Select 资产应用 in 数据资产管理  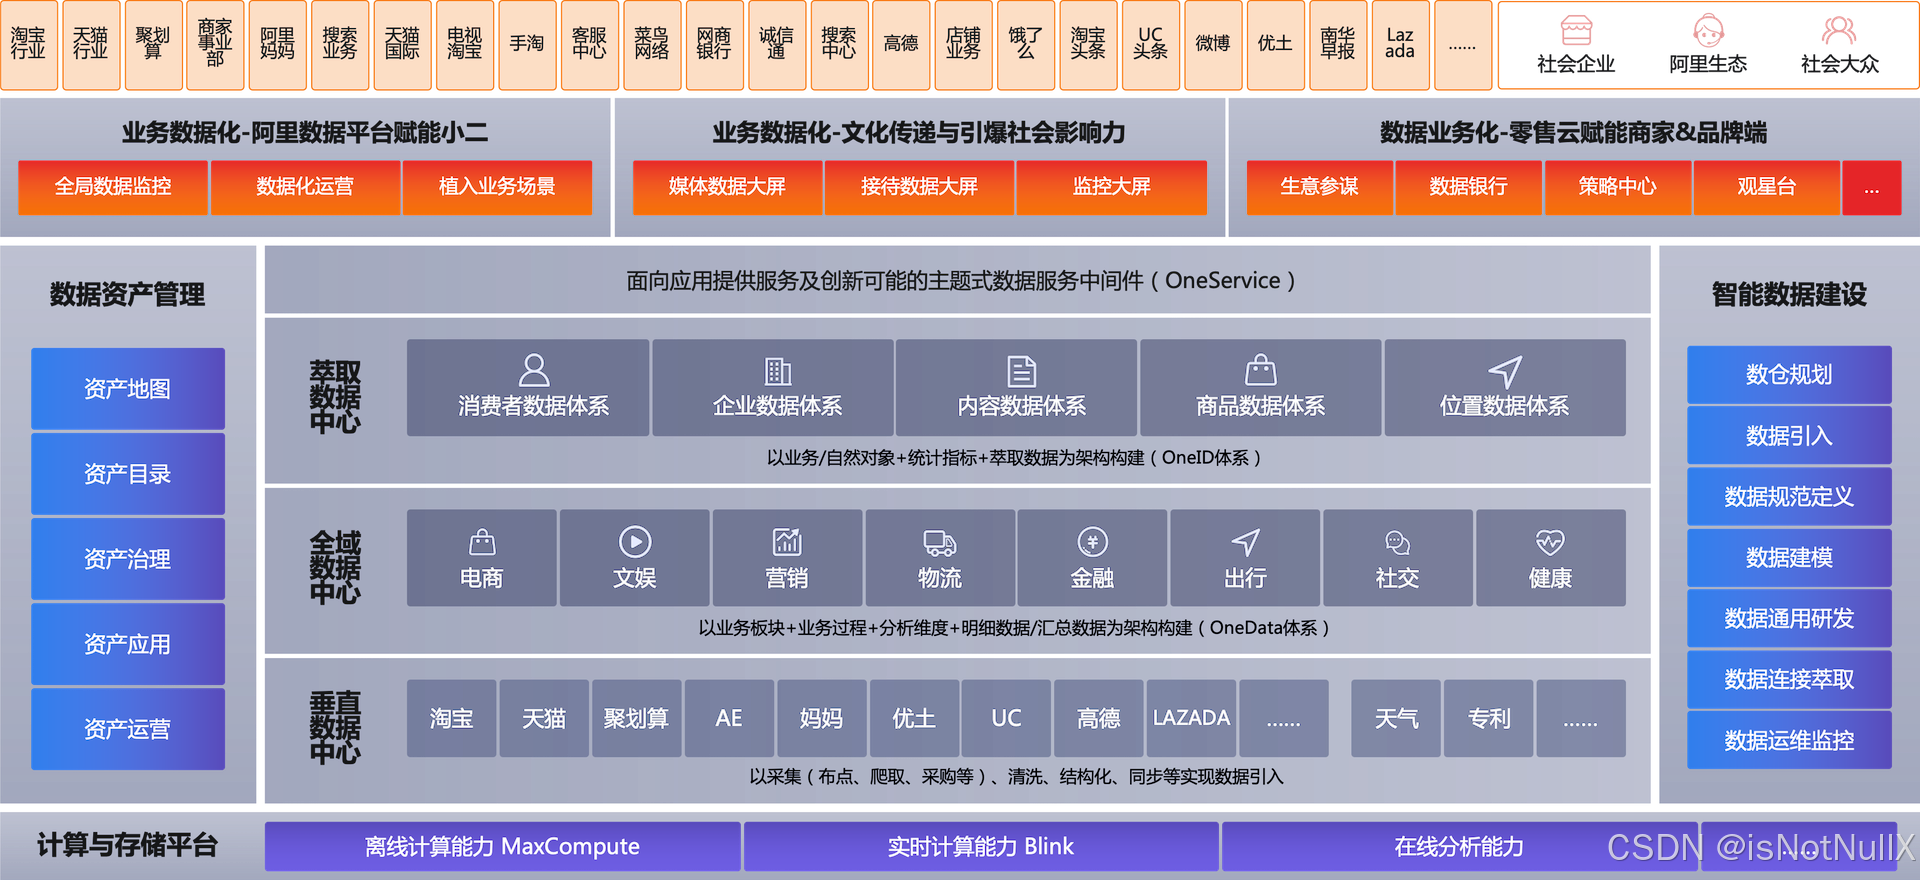128,644
